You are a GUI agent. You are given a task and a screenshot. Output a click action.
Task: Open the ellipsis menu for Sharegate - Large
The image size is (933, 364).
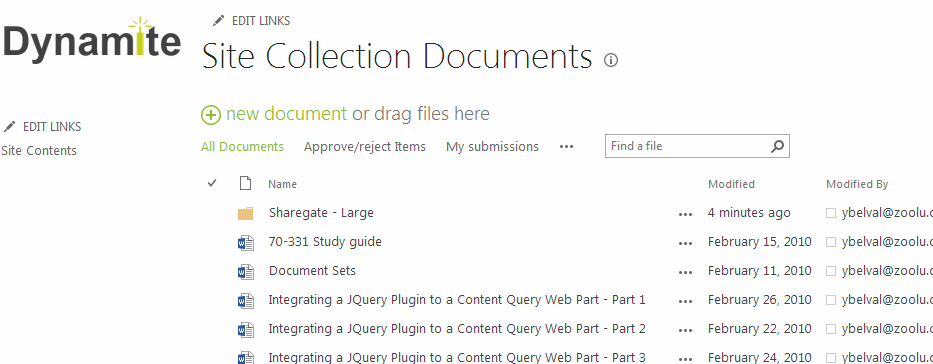(685, 214)
